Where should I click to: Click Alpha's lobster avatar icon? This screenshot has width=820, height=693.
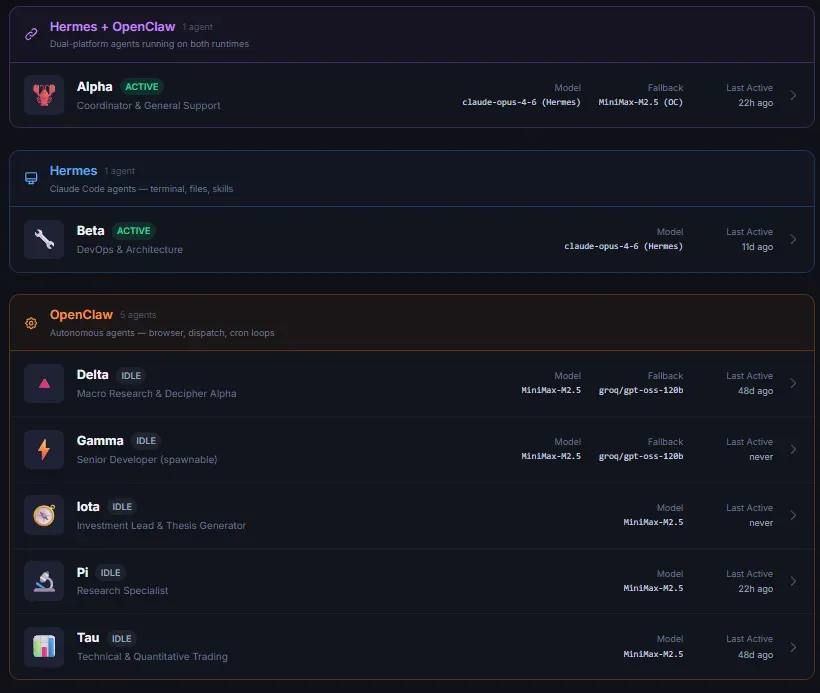[x=43, y=95]
